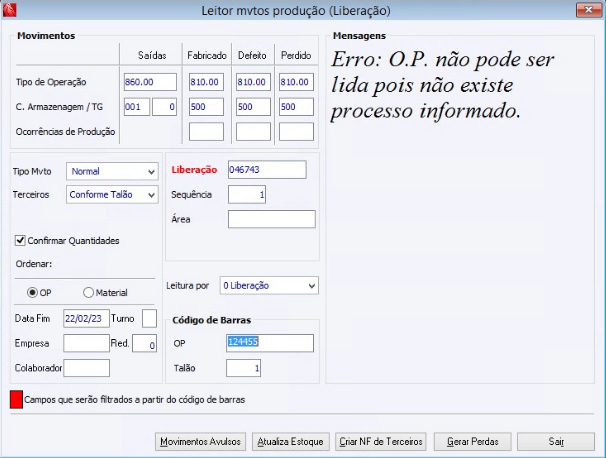The width and height of the screenshot is (606, 458).
Task: Click the Defeito C. Armazenagem field 500
Action: click(x=254, y=107)
